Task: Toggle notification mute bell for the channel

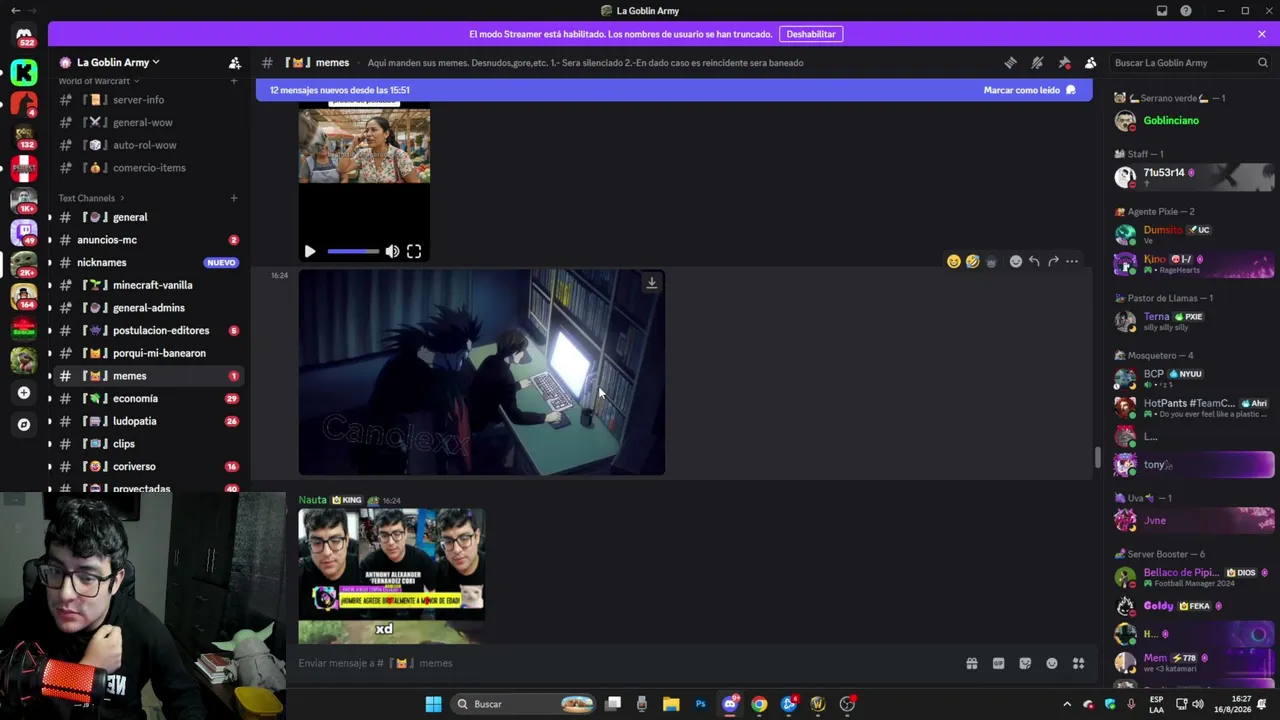Action: click(x=1037, y=63)
